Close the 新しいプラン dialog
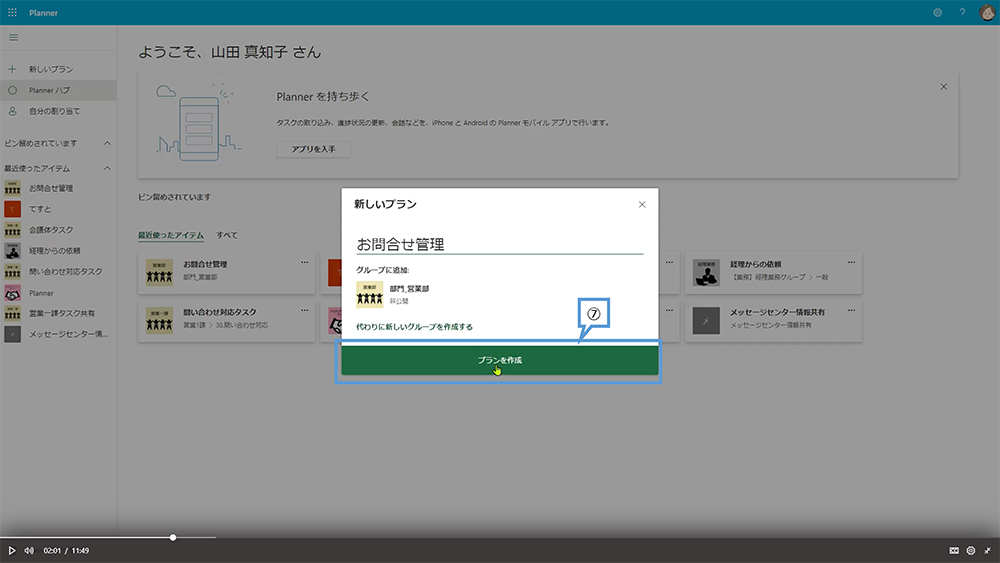 point(642,205)
